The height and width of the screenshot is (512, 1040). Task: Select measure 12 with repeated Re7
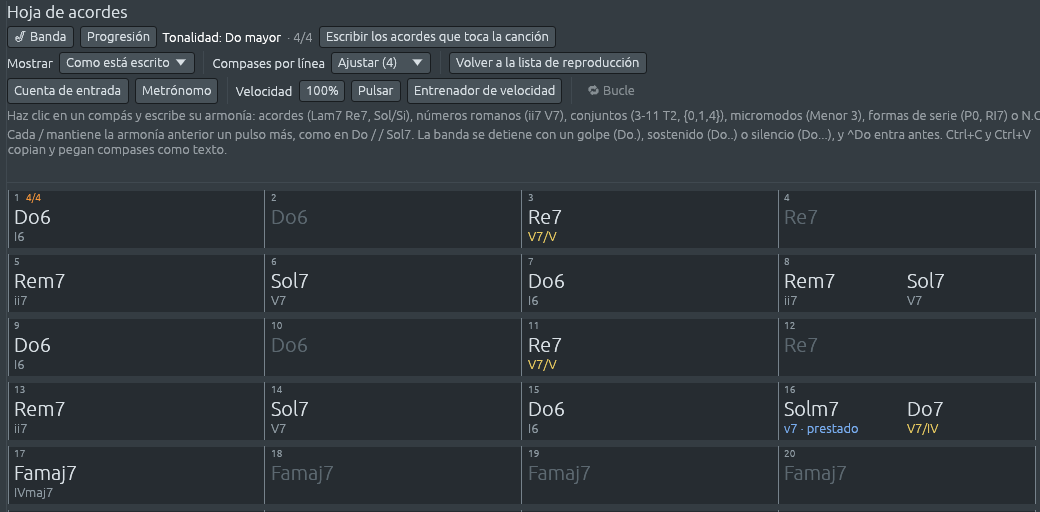(x=907, y=347)
